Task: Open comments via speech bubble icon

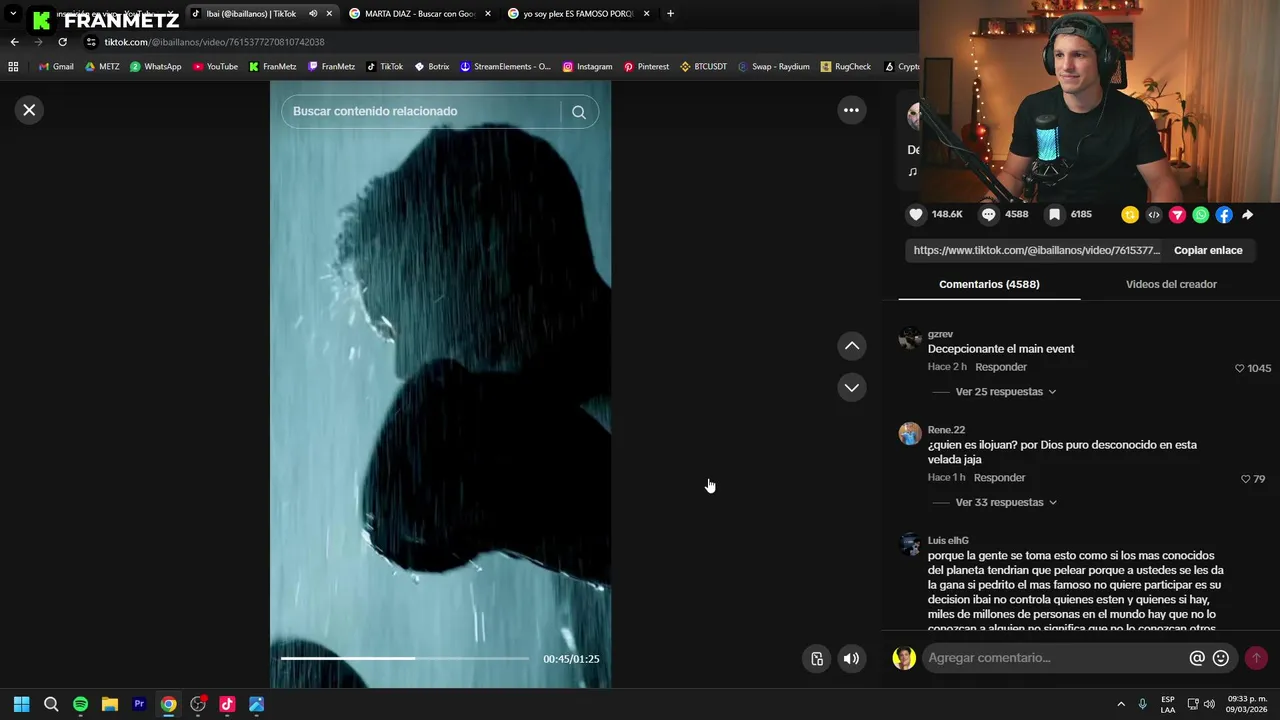Action: [989, 214]
